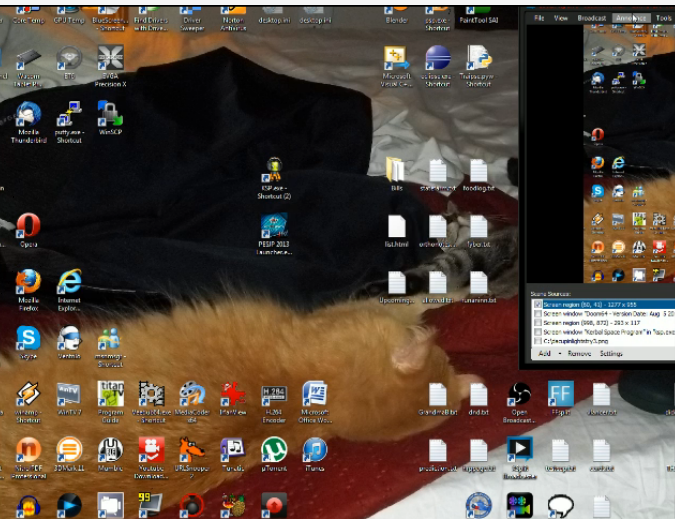Screen dimensions: 675x519
Task: Launch Ventrilo from desktop
Action: 69,343
